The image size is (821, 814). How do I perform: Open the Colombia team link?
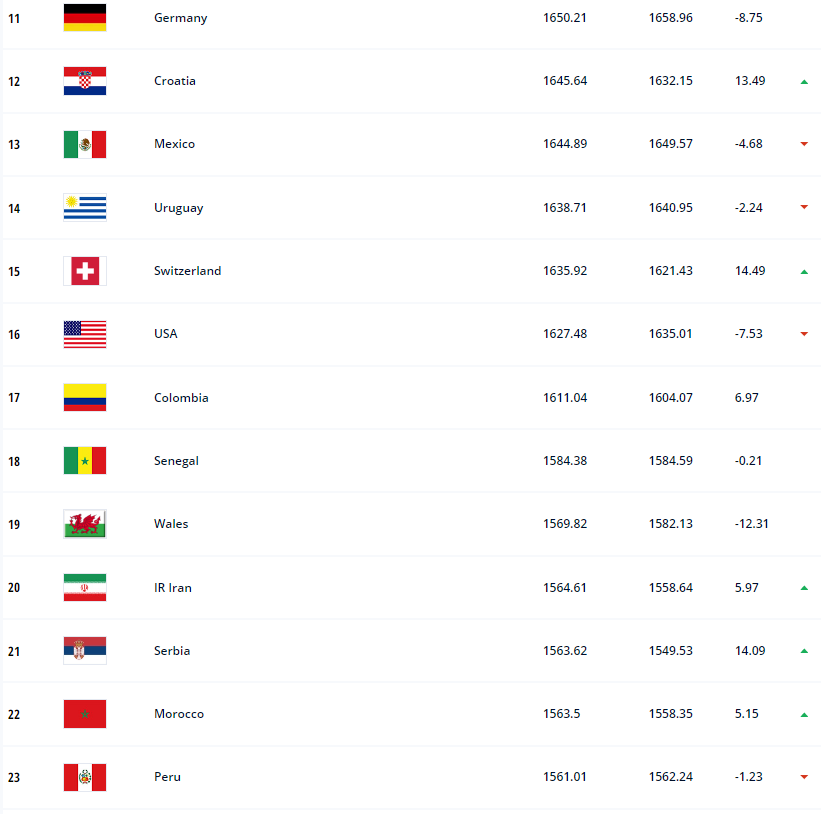click(181, 398)
